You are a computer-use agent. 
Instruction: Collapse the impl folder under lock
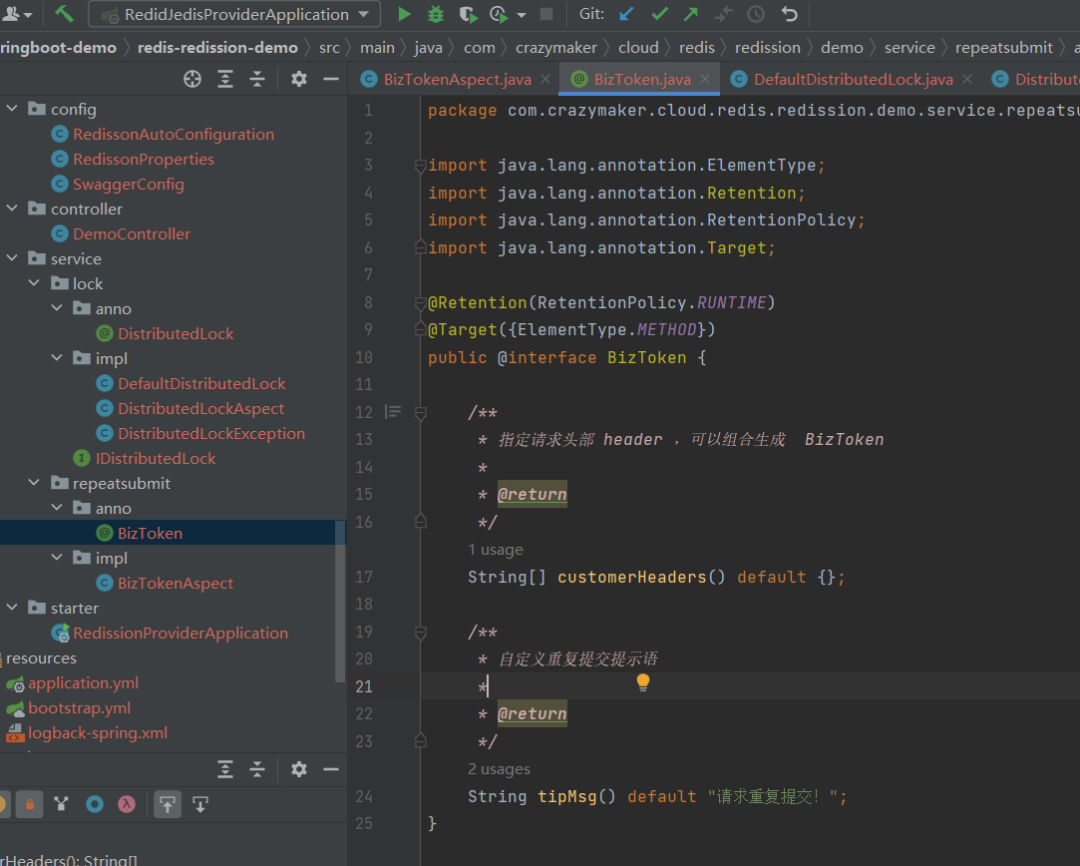56,358
